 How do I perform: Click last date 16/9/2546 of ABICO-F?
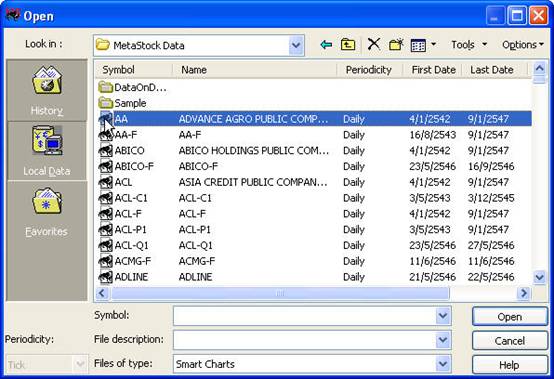[491, 166]
